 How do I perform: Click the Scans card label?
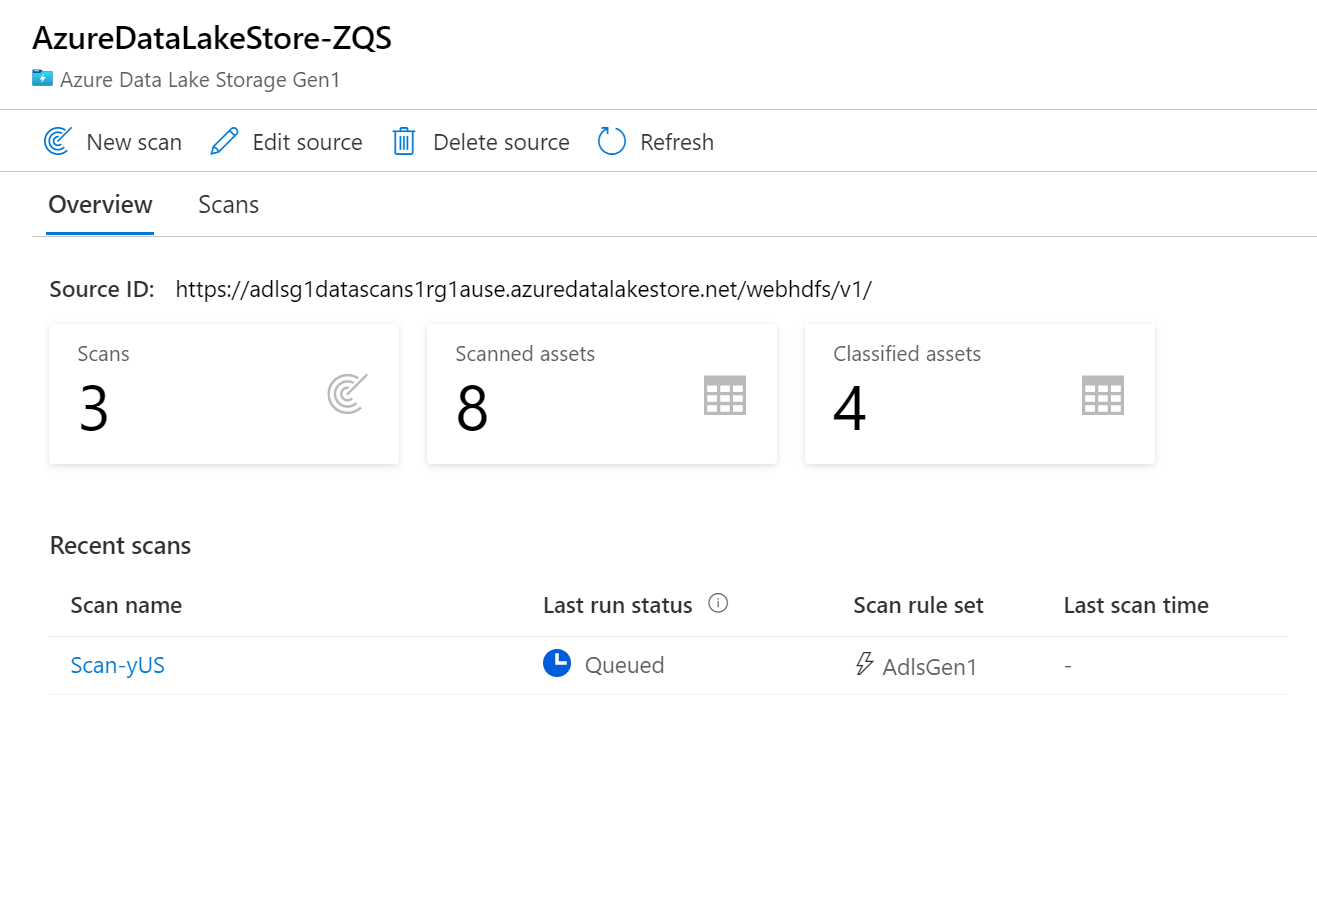pyautogui.click(x=103, y=354)
